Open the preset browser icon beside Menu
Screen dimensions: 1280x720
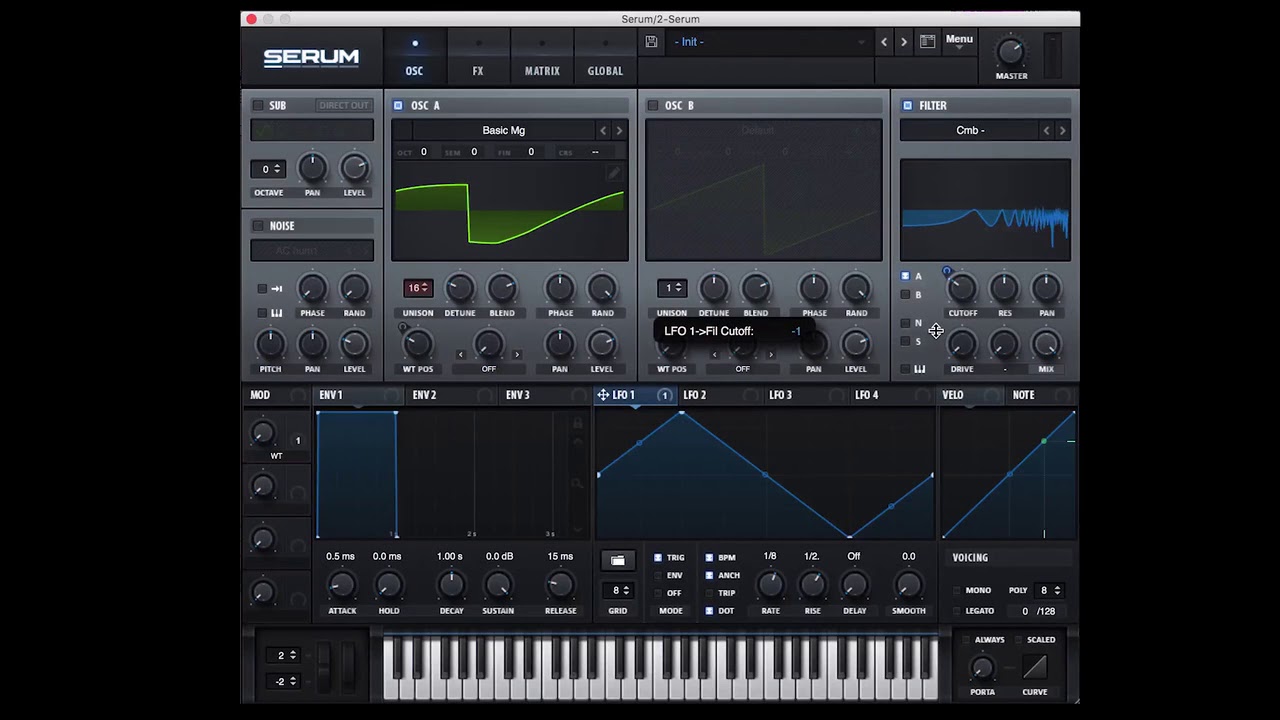point(927,42)
